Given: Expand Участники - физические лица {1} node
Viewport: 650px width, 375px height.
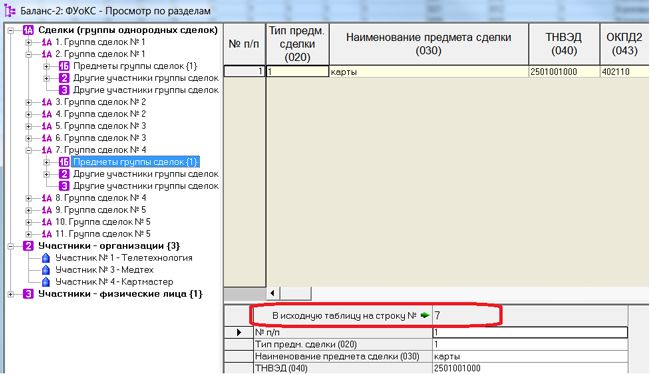Looking at the screenshot, I should click(x=11, y=294).
